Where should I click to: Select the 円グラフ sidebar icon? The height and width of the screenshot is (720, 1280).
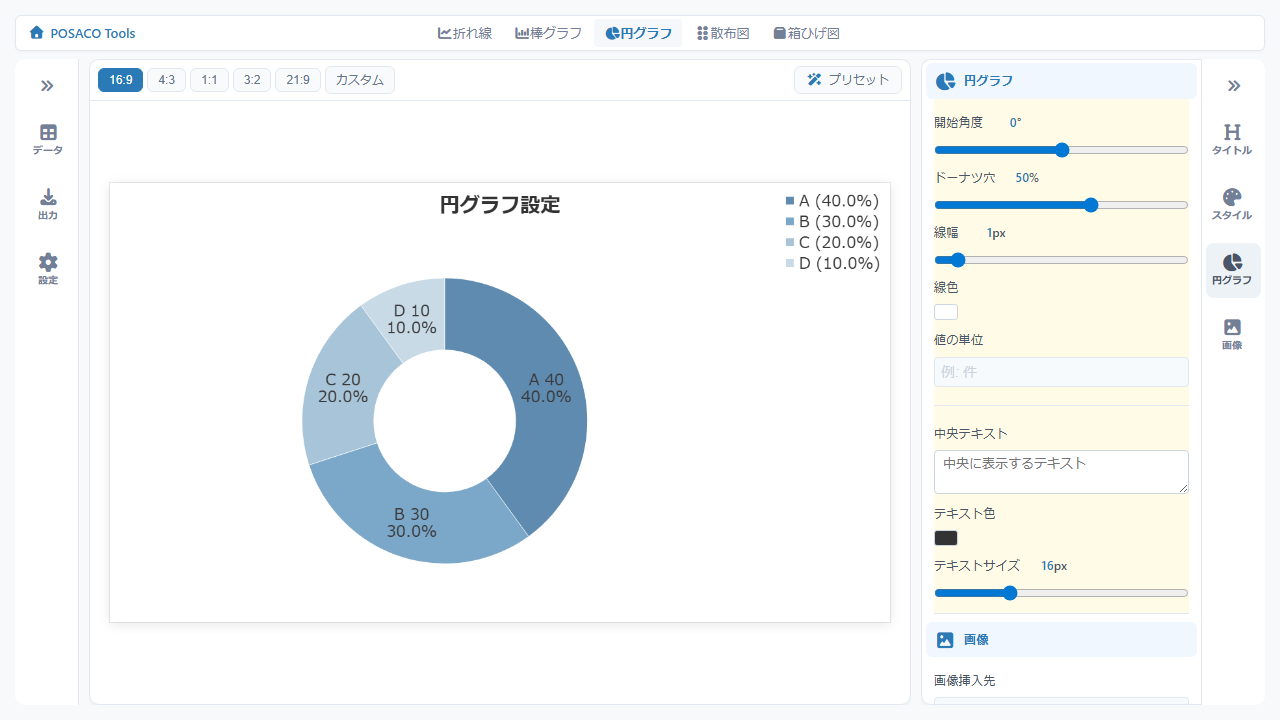tap(1232, 269)
